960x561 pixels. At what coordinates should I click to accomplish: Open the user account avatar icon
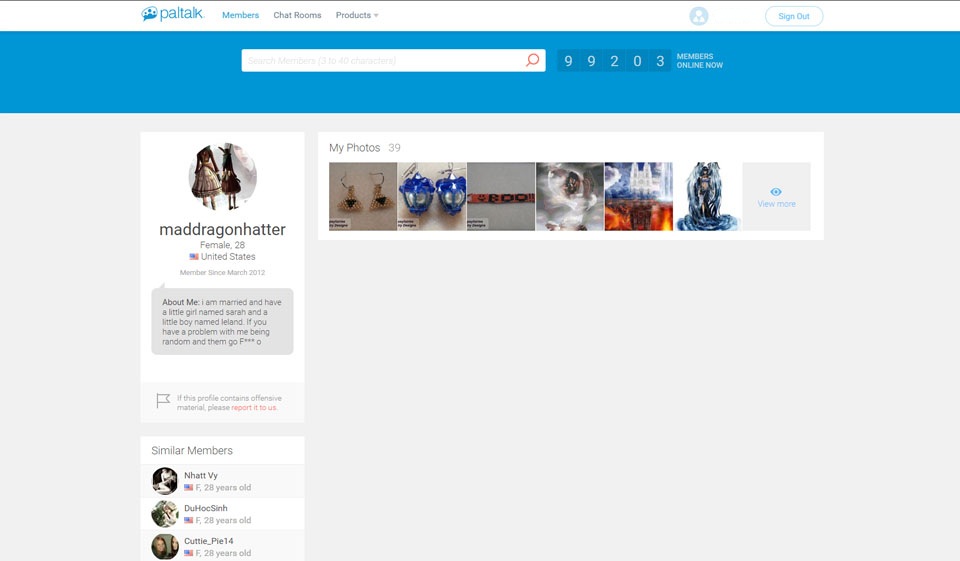(699, 16)
